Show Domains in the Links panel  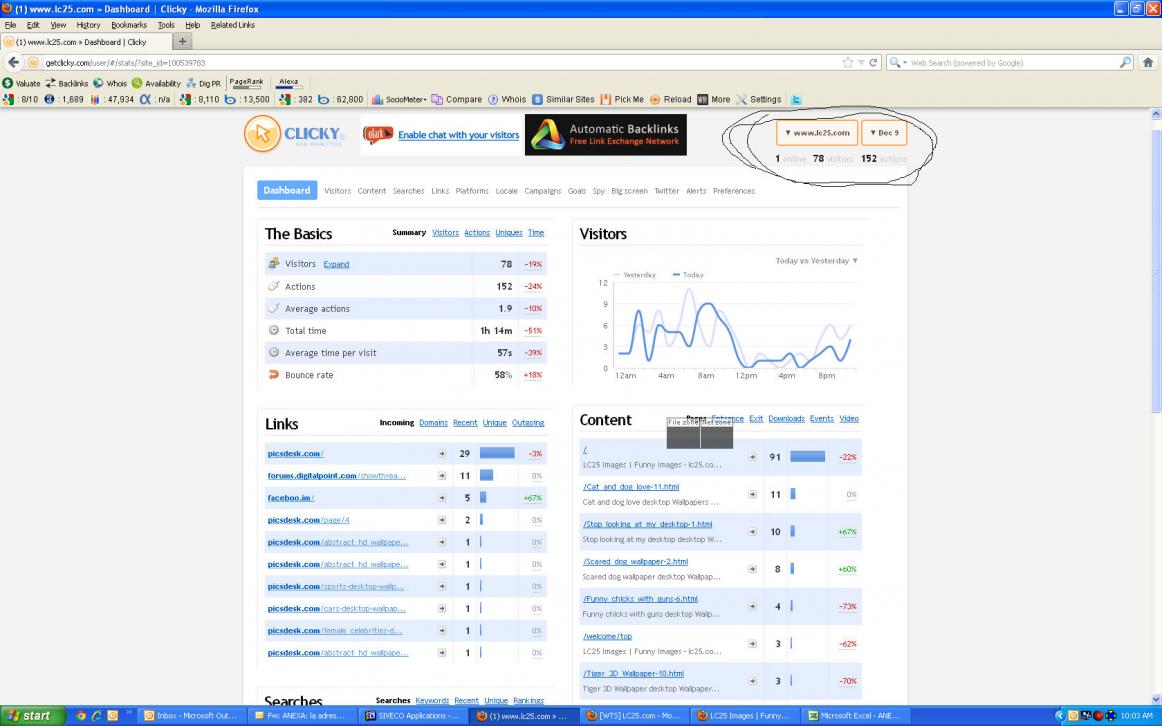point(434,423)
